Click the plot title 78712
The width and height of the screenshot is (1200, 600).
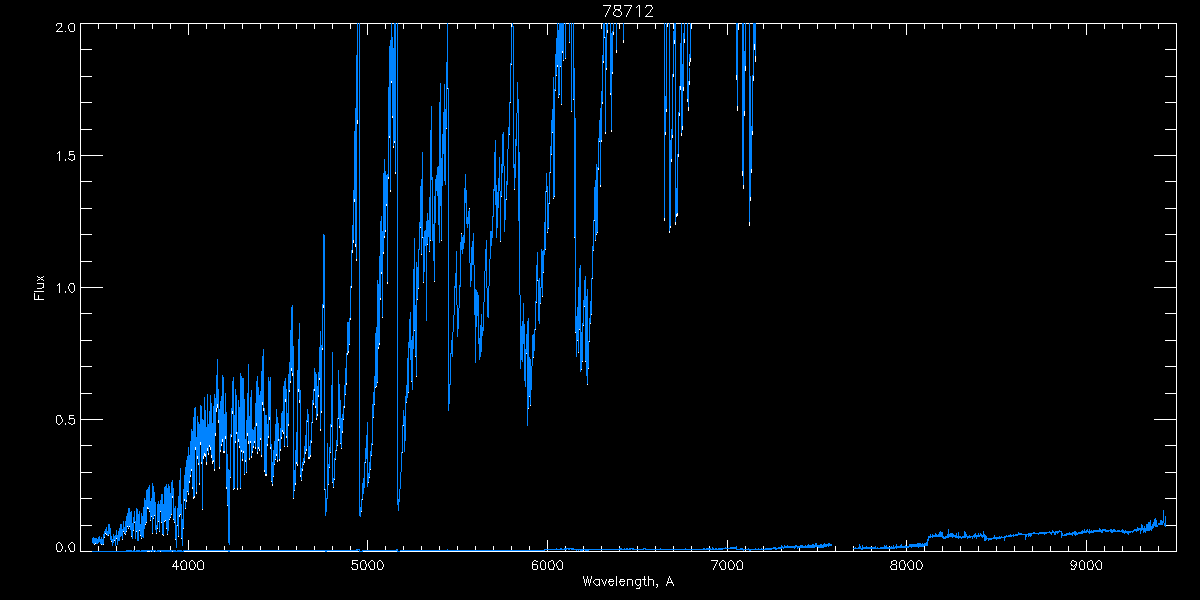628,10
